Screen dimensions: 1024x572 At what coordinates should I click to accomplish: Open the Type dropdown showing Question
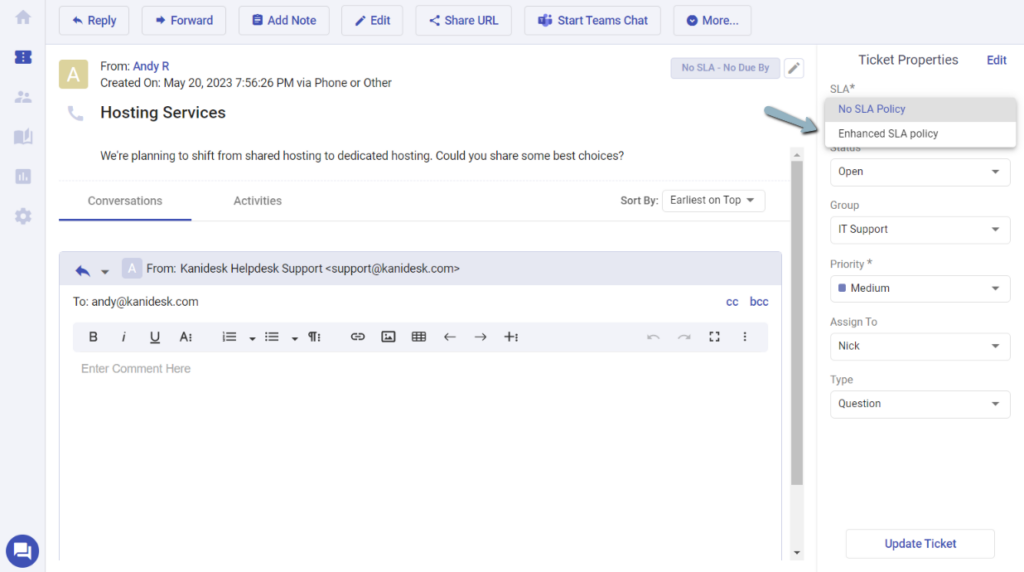click(x=920, y=404)
